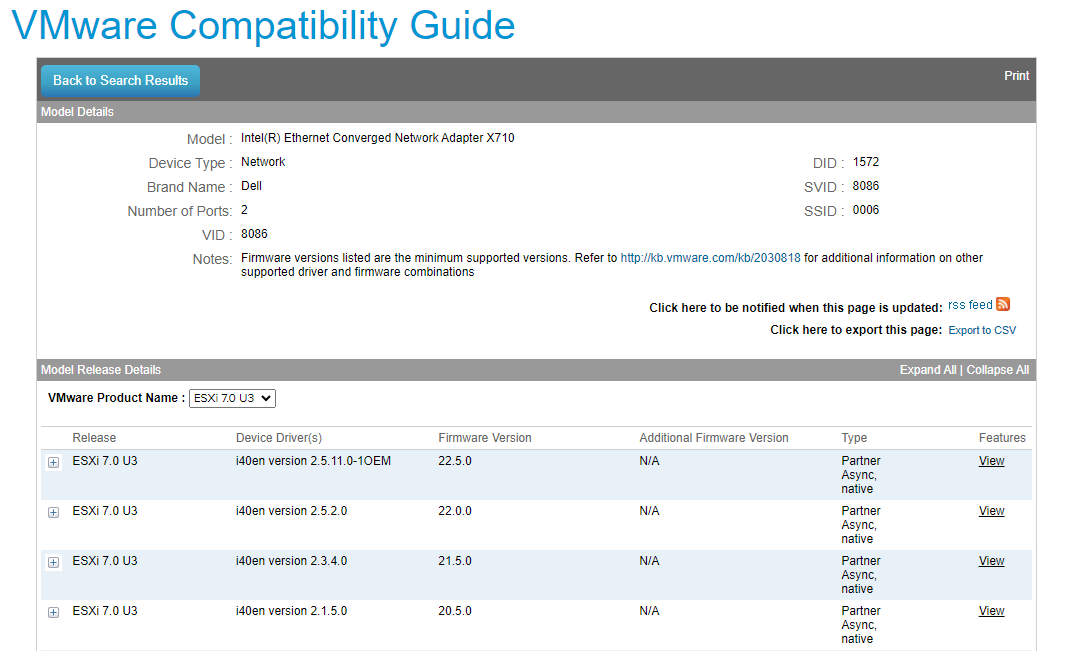Image resolution: width=1079 pixels, height=651 pixels.
Task: Expand details for driver i40en 2.5.11.0-1OEM
Action: click(x=53, y=463)
